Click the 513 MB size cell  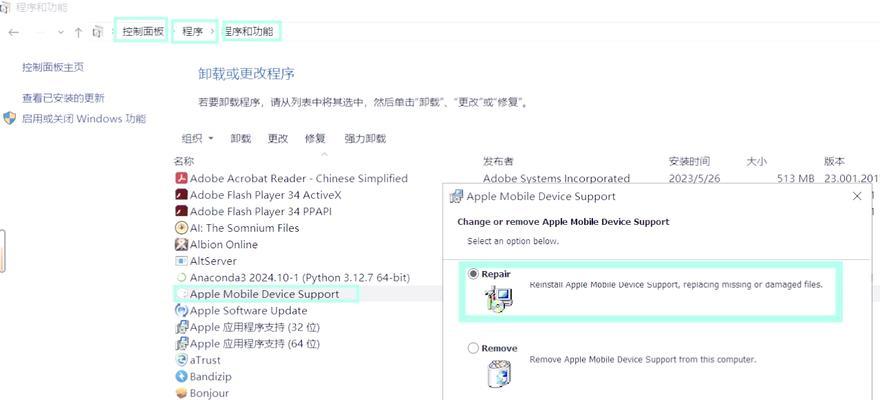point(796,178)
